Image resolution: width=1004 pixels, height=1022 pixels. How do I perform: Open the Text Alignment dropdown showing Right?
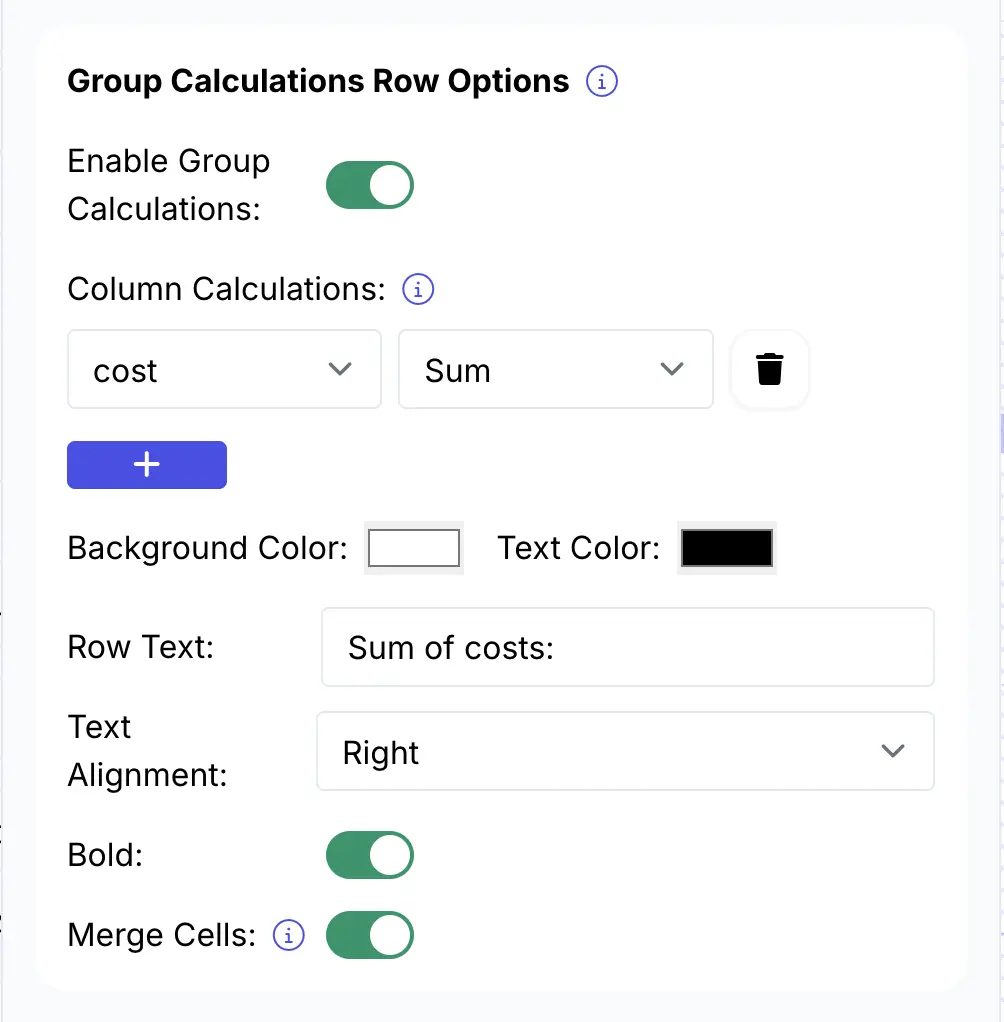pos(626,751)
